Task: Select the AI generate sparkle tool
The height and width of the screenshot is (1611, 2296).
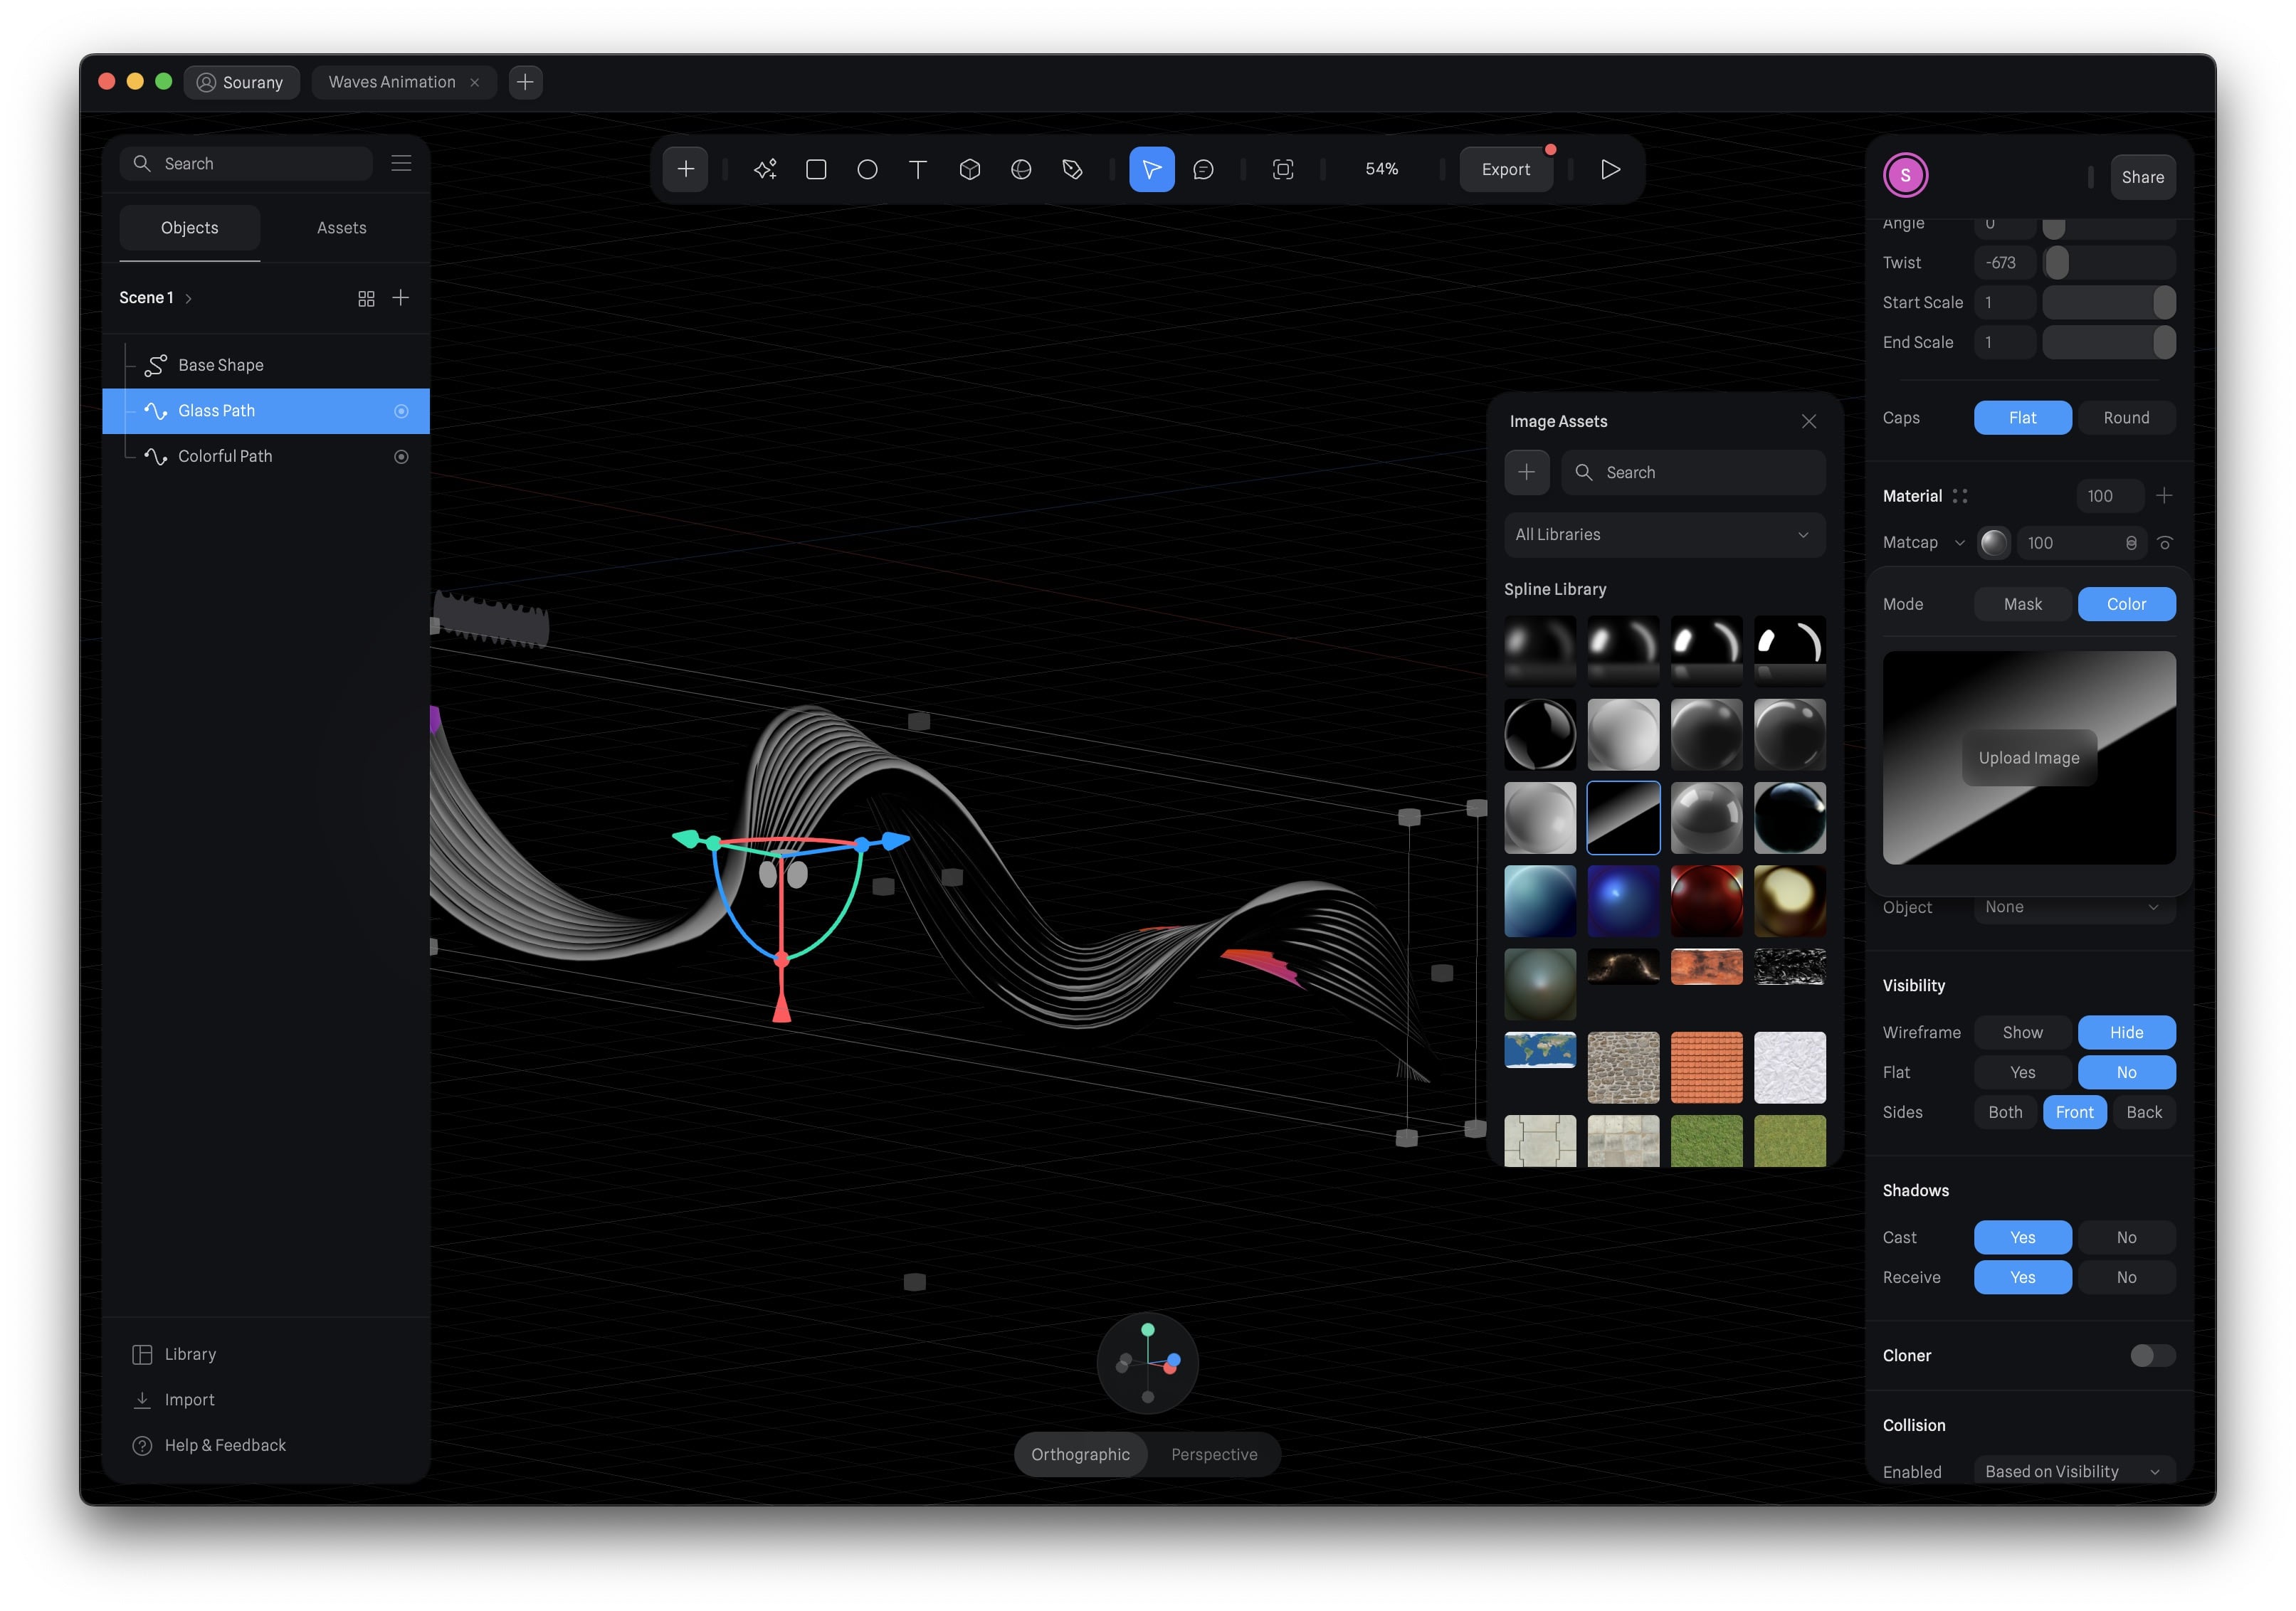Action: coord(765,169)
